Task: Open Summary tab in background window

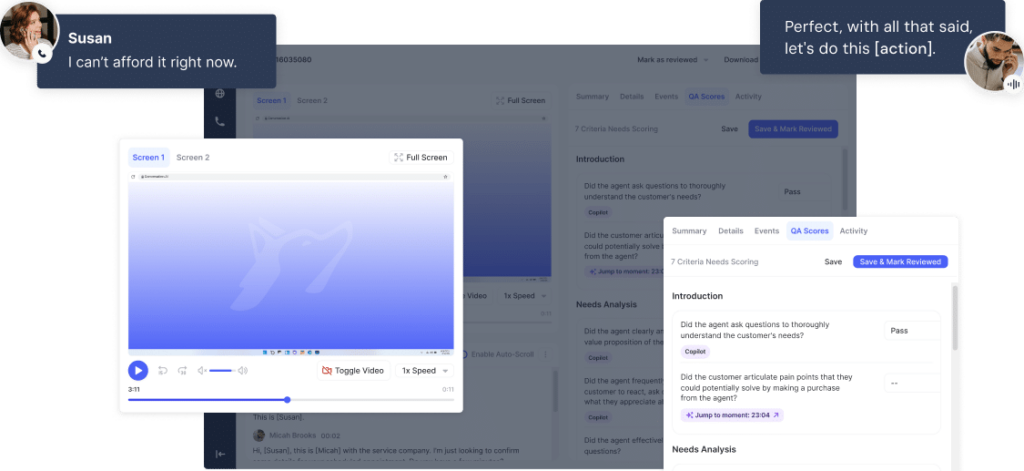Action: [592, 97]
